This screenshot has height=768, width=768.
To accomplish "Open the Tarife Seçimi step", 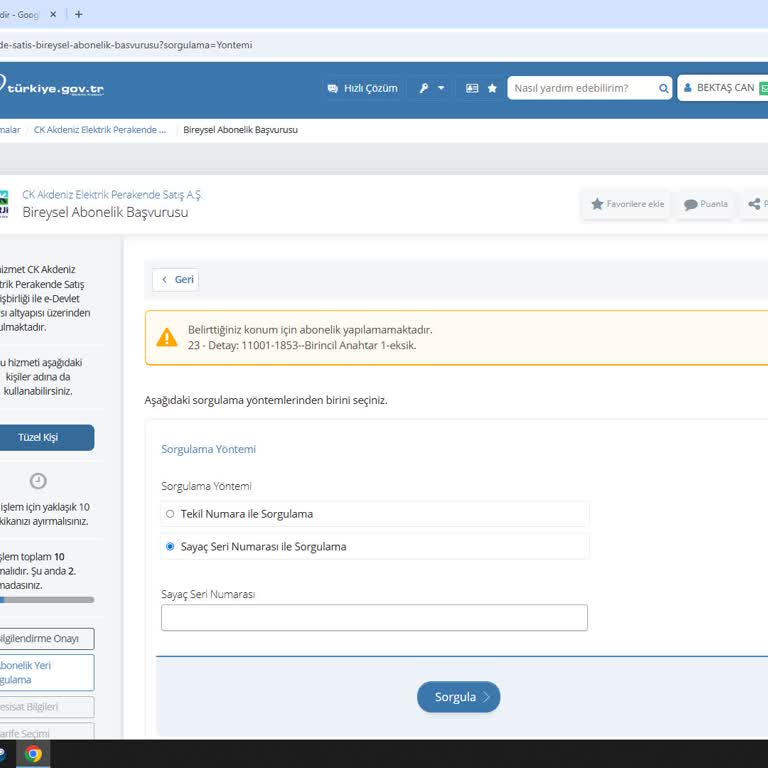I will pos(47,732).
